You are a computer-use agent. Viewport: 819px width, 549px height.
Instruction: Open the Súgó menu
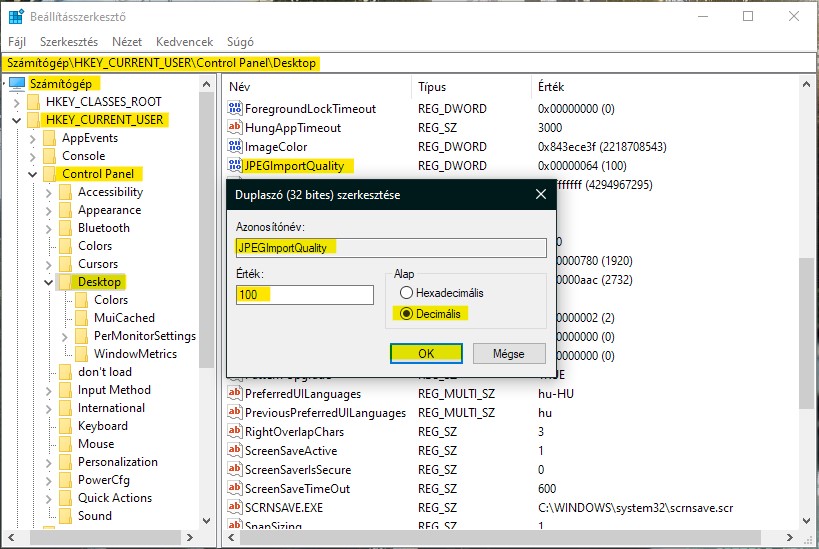240,42
